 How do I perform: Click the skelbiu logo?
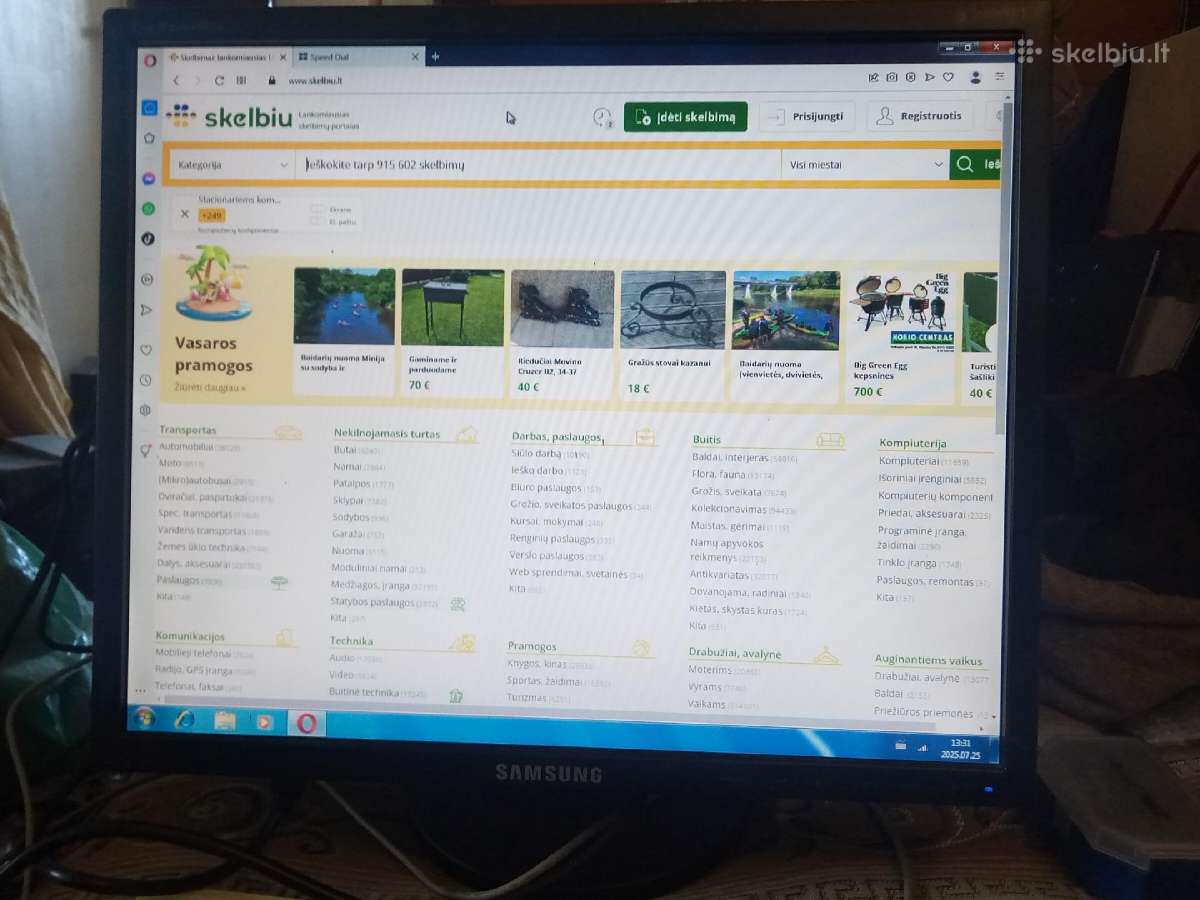coord(230,117)
